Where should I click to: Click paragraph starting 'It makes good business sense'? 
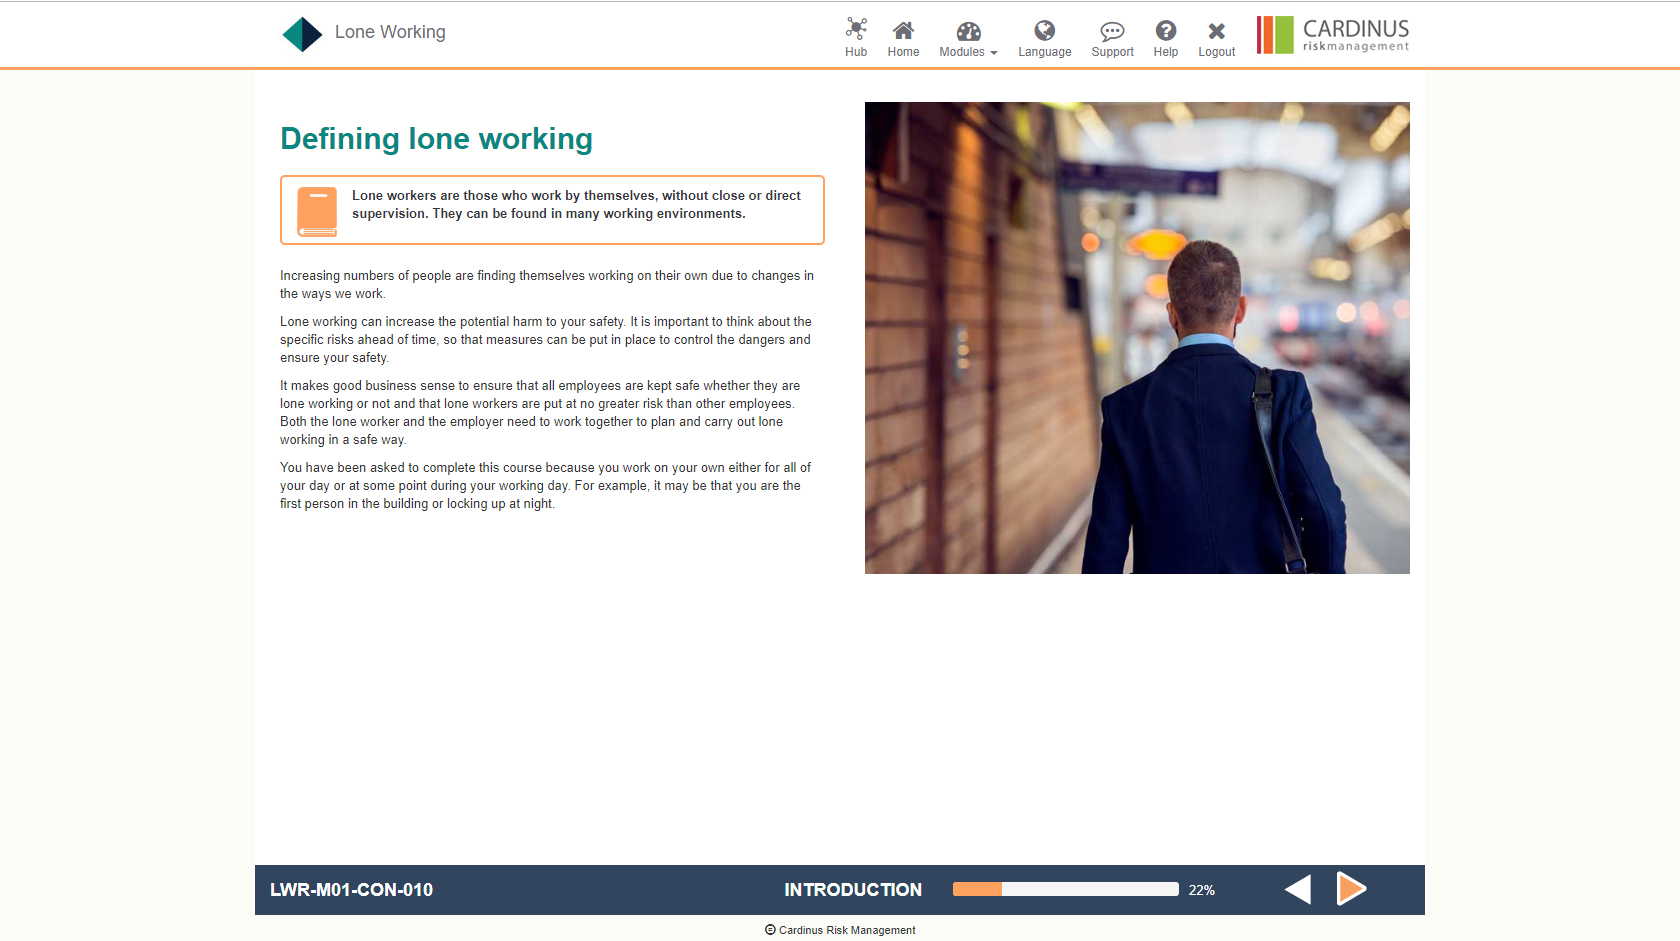[x=540, y=412]
